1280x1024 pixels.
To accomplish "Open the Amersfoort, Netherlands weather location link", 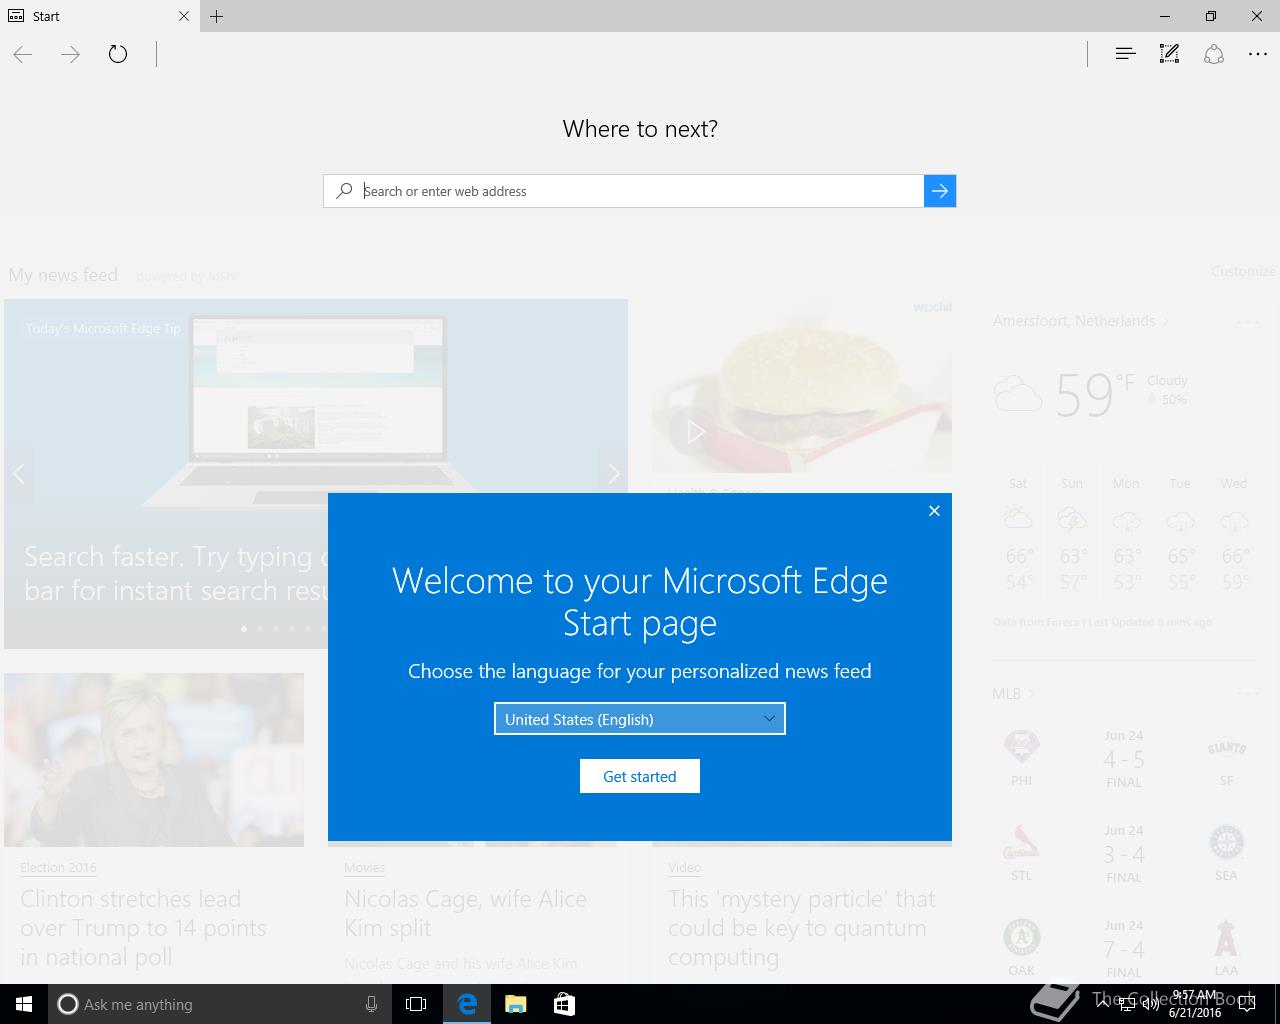I will 1080,321.
